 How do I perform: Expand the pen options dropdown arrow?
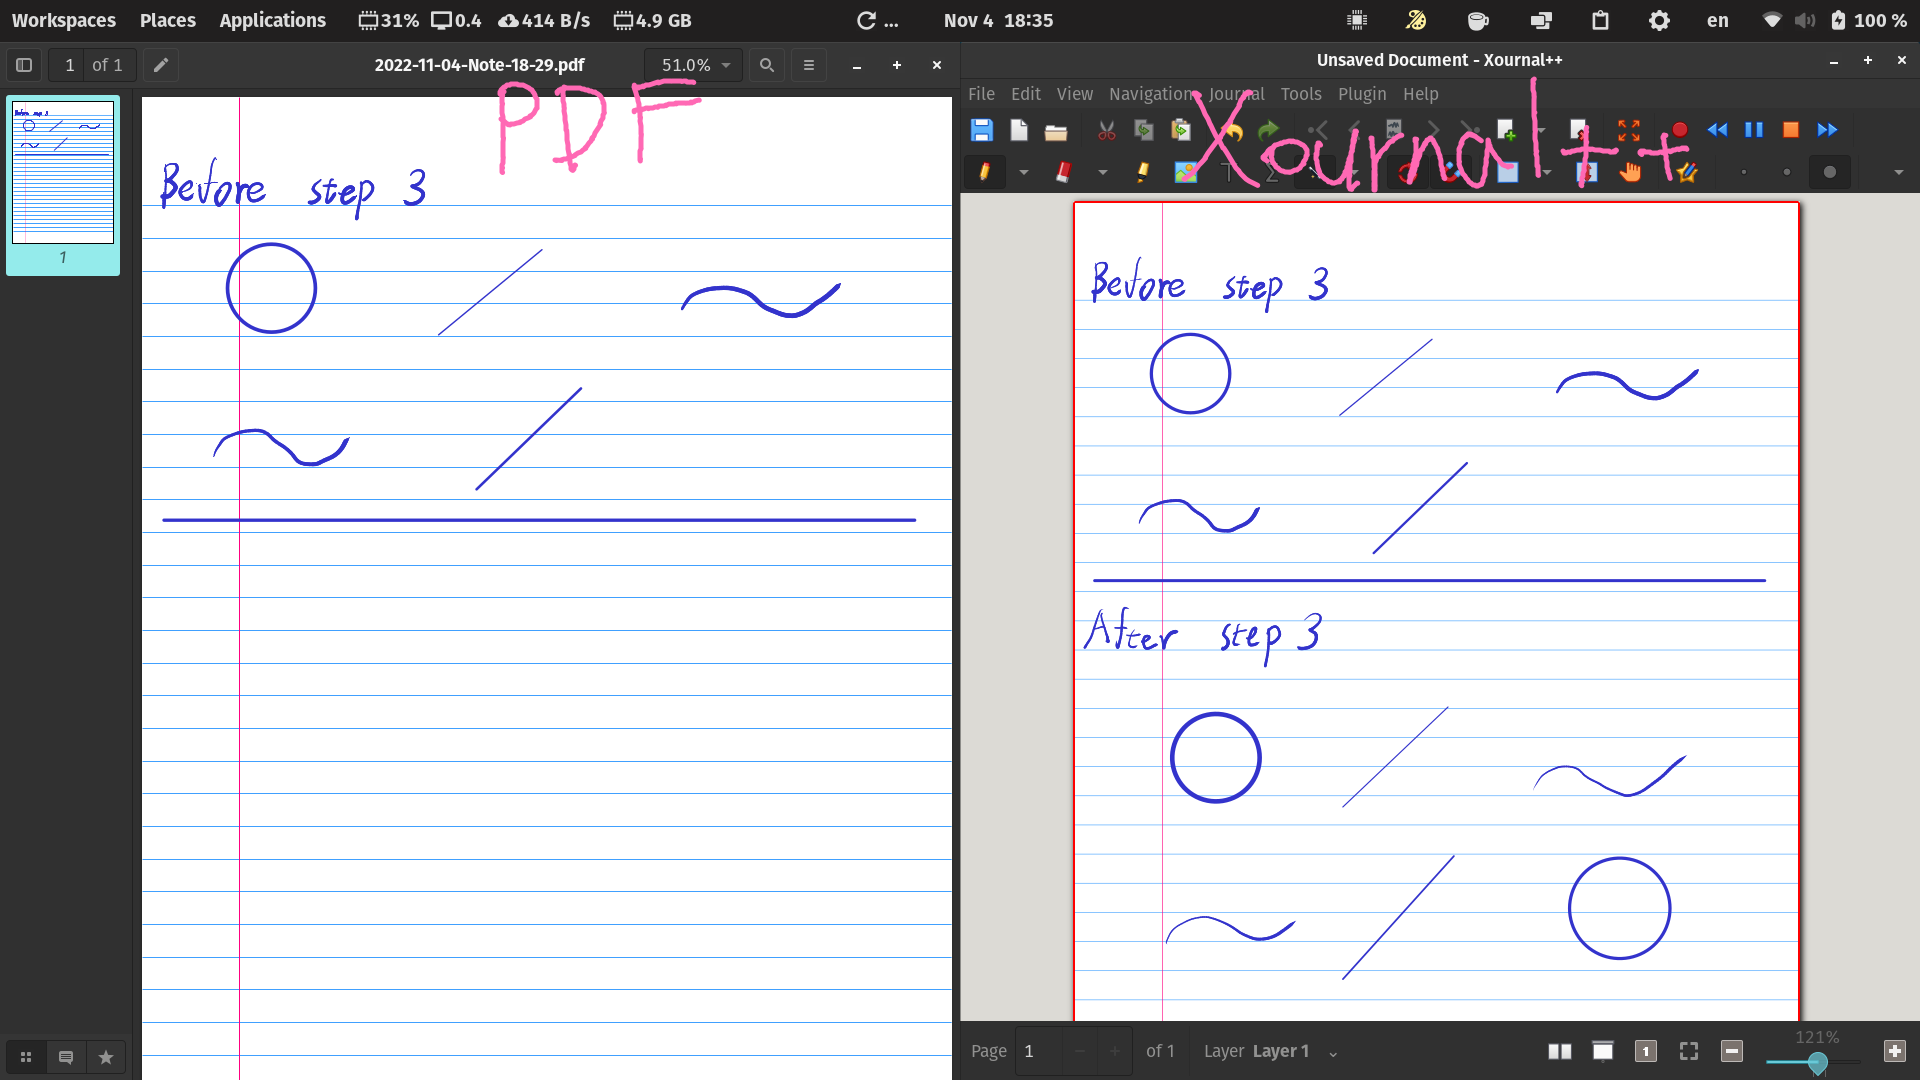coord(1023,172)
